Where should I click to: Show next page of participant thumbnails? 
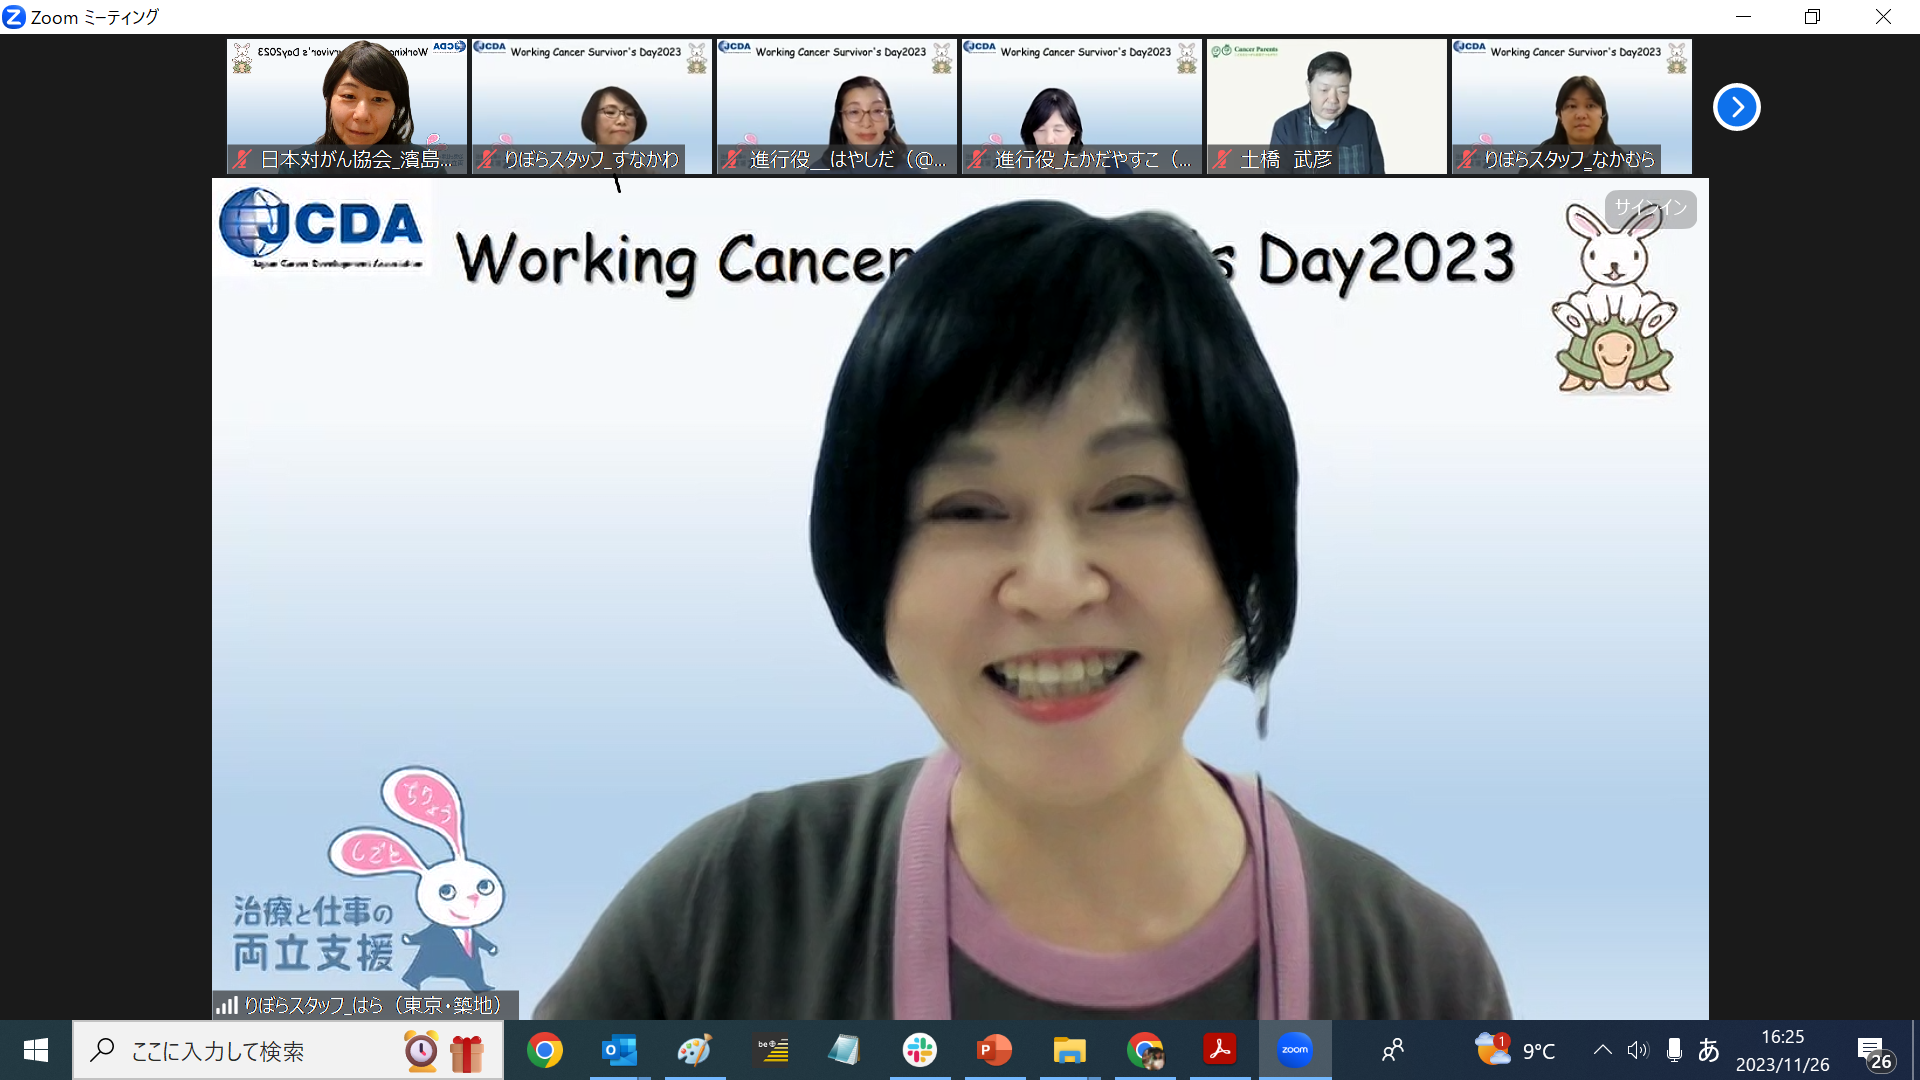click(x=1736, y=107)
